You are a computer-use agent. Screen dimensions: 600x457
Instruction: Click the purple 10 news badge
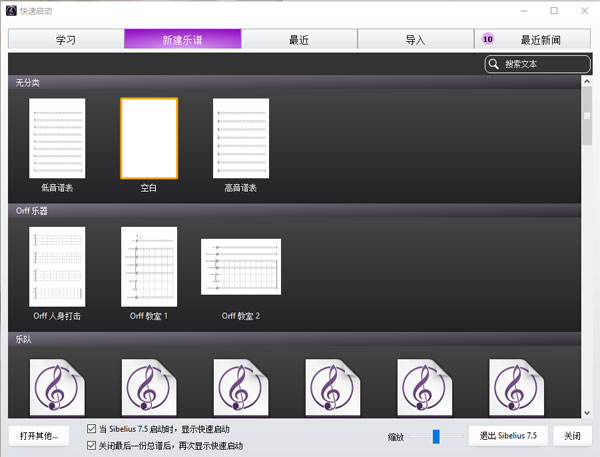click(x=488, y=39)
